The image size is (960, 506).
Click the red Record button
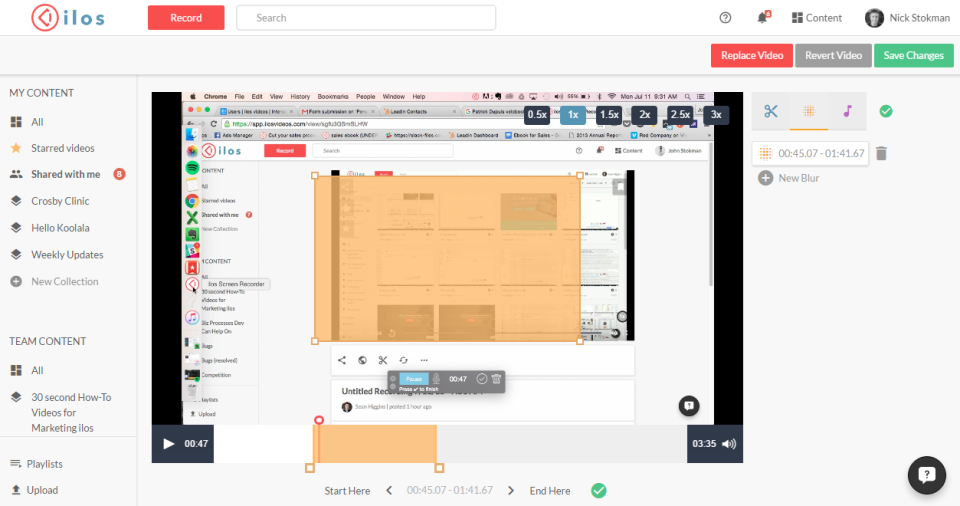[x=186, y=18]
